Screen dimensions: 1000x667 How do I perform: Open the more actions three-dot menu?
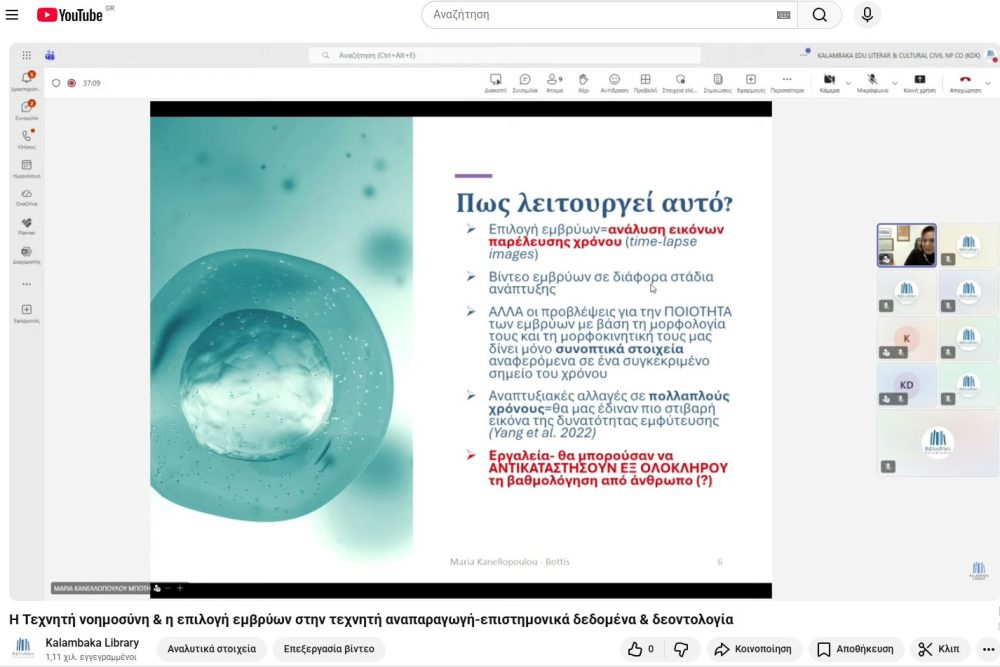988,649
